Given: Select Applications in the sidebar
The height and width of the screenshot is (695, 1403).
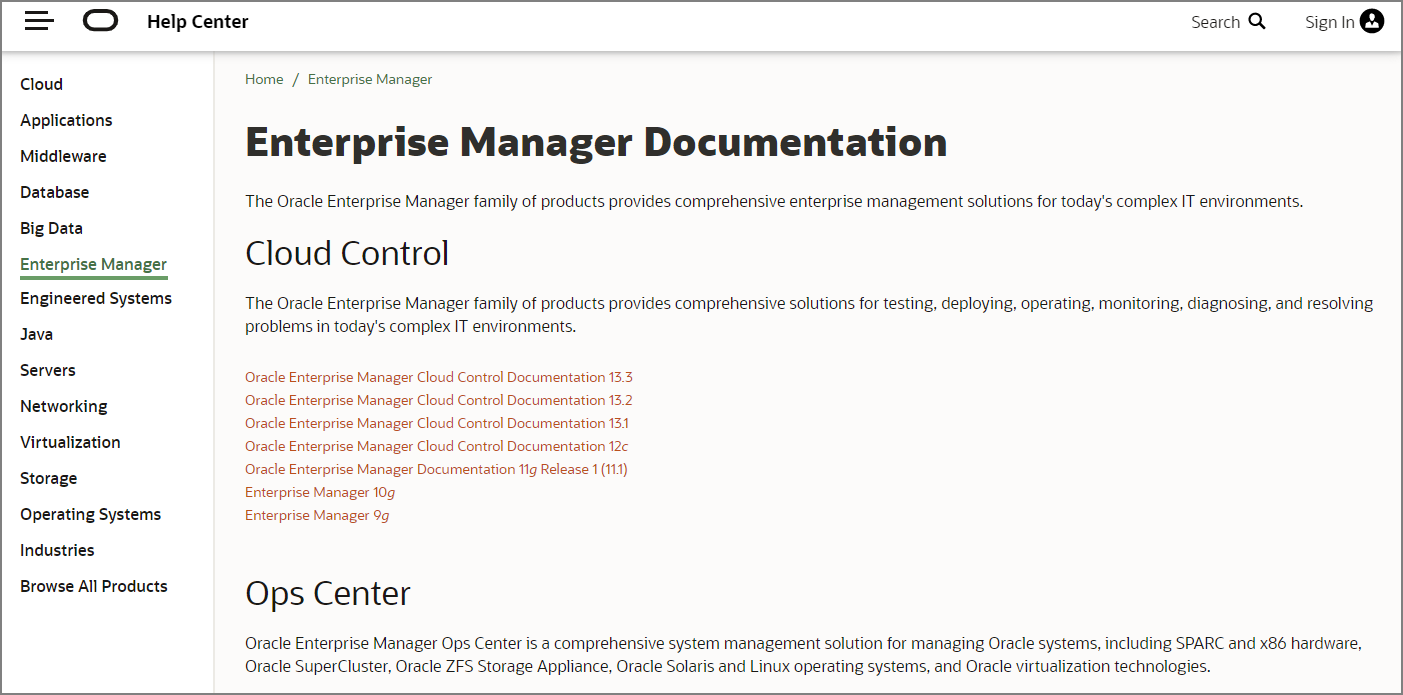Looking at the screenshot, I should [66, 120].
